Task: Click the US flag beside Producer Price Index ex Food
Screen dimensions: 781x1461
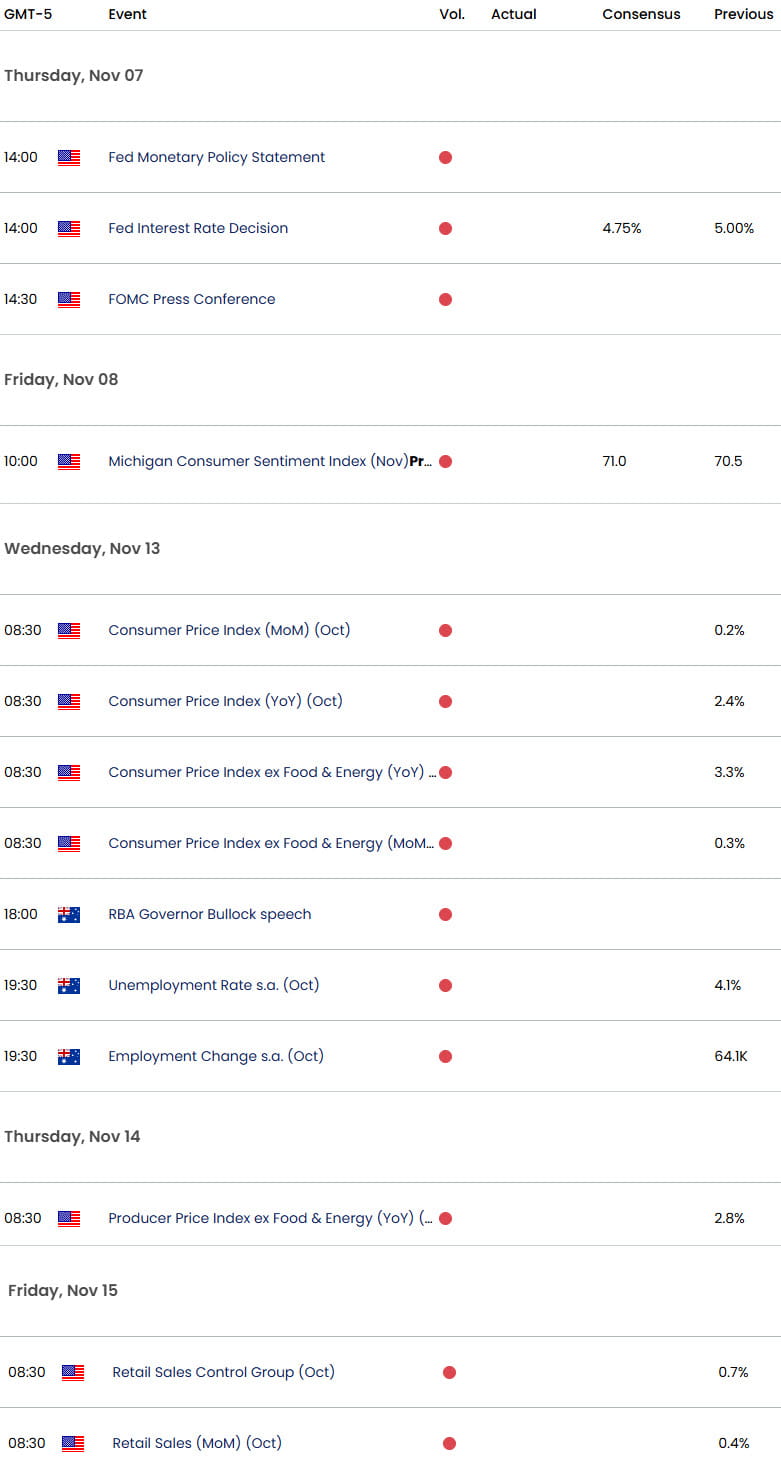Action: tap(68, 1218)
